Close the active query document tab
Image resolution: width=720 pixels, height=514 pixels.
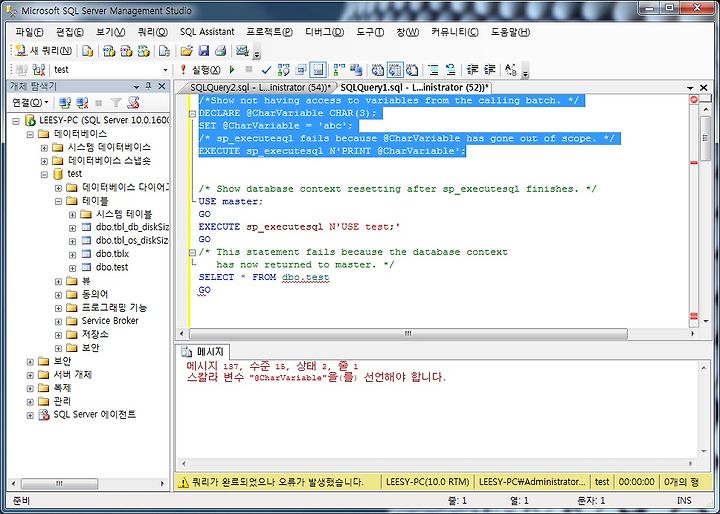(703, 87)
